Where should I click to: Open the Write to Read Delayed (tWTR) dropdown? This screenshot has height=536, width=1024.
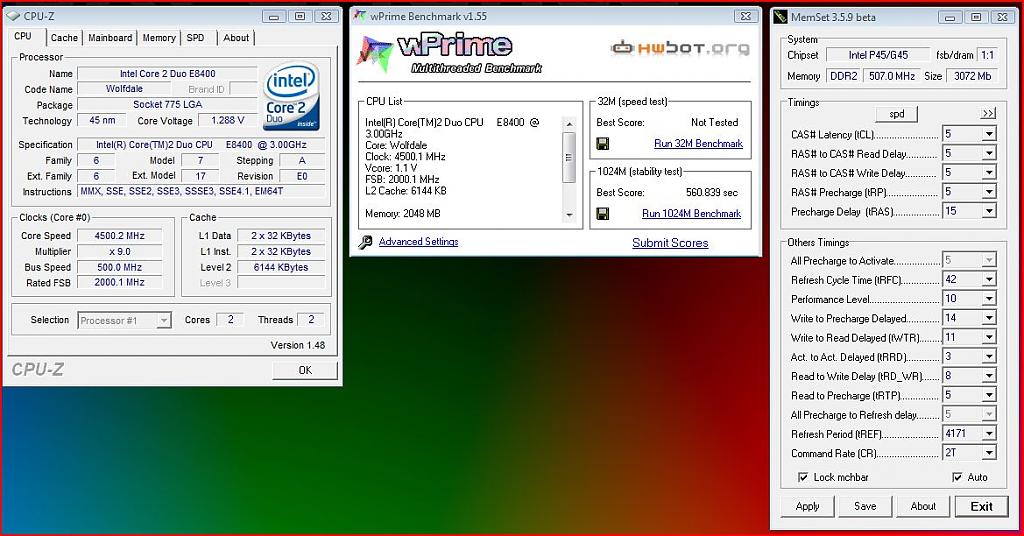[x=989, y=338]
